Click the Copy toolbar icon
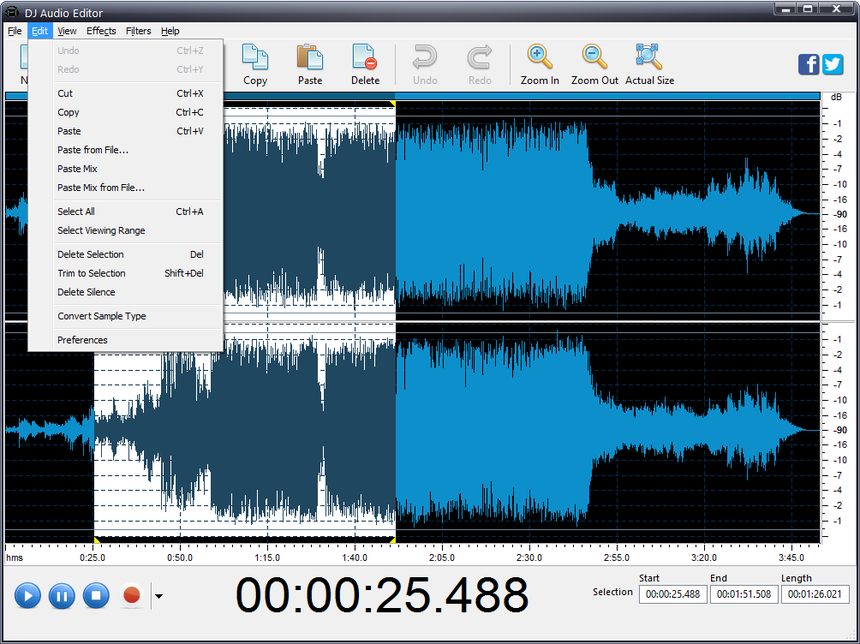 (255, 57)
